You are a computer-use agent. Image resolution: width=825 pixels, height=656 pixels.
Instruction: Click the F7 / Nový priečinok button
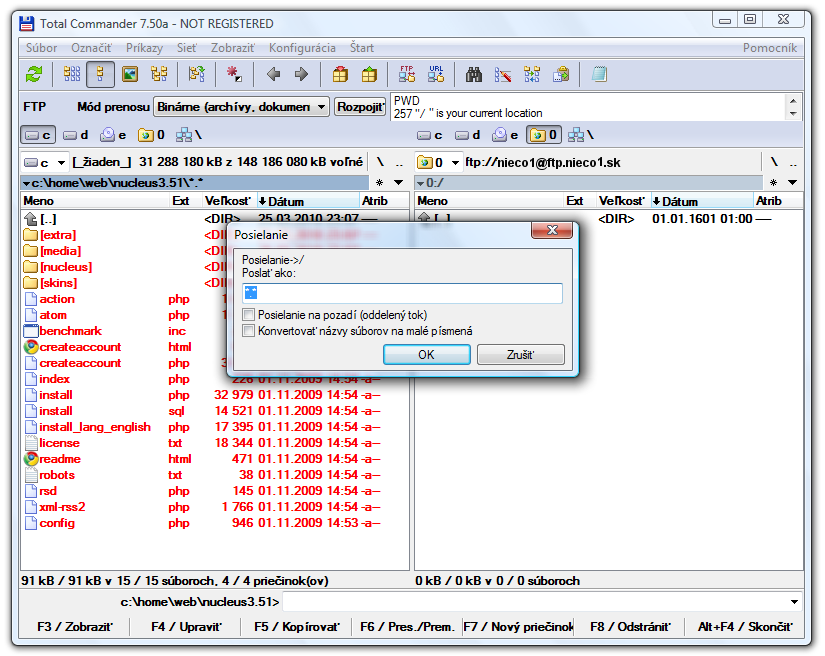(519, 627)
